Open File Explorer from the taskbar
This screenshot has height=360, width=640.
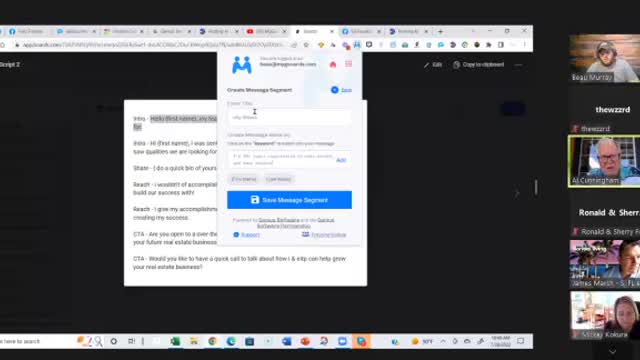pos(194,341)
